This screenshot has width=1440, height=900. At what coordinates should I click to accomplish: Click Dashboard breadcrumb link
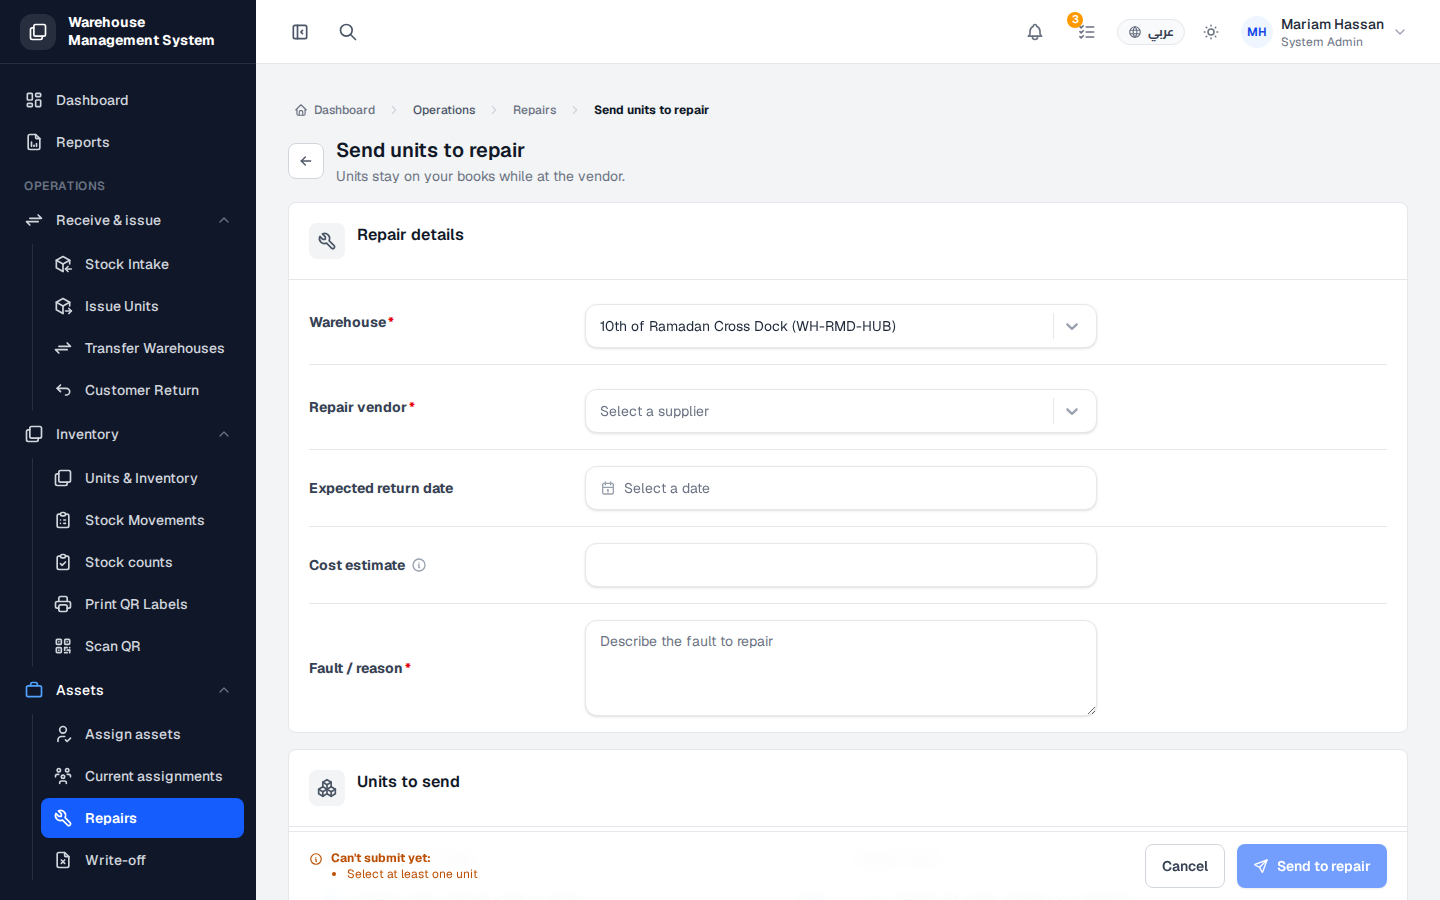pos(335,110)
